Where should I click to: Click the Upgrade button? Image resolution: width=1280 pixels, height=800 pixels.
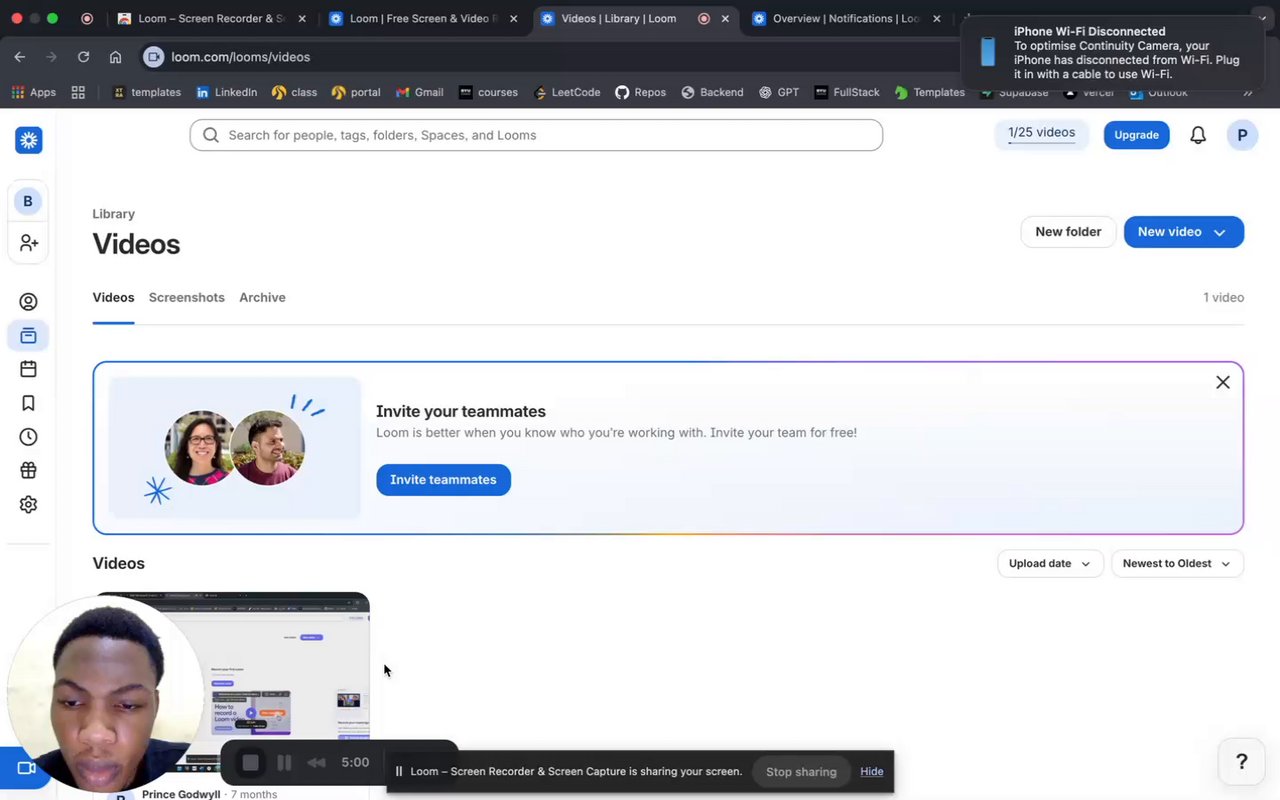coord(1136,135)
